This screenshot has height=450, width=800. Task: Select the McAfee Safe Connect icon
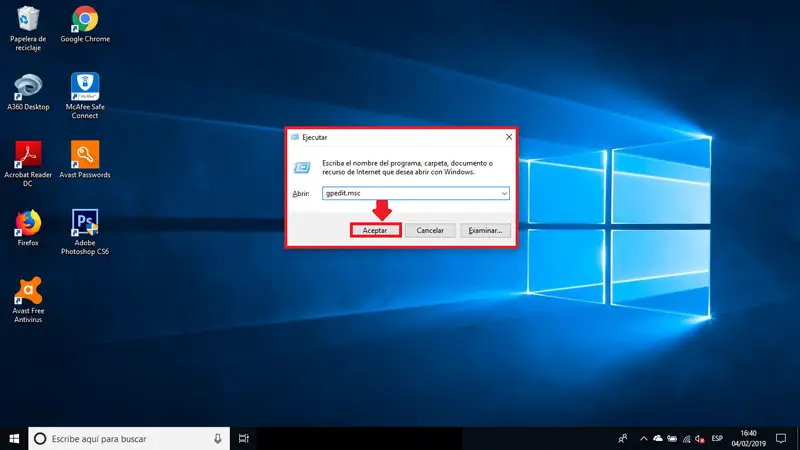coord(85,96)
